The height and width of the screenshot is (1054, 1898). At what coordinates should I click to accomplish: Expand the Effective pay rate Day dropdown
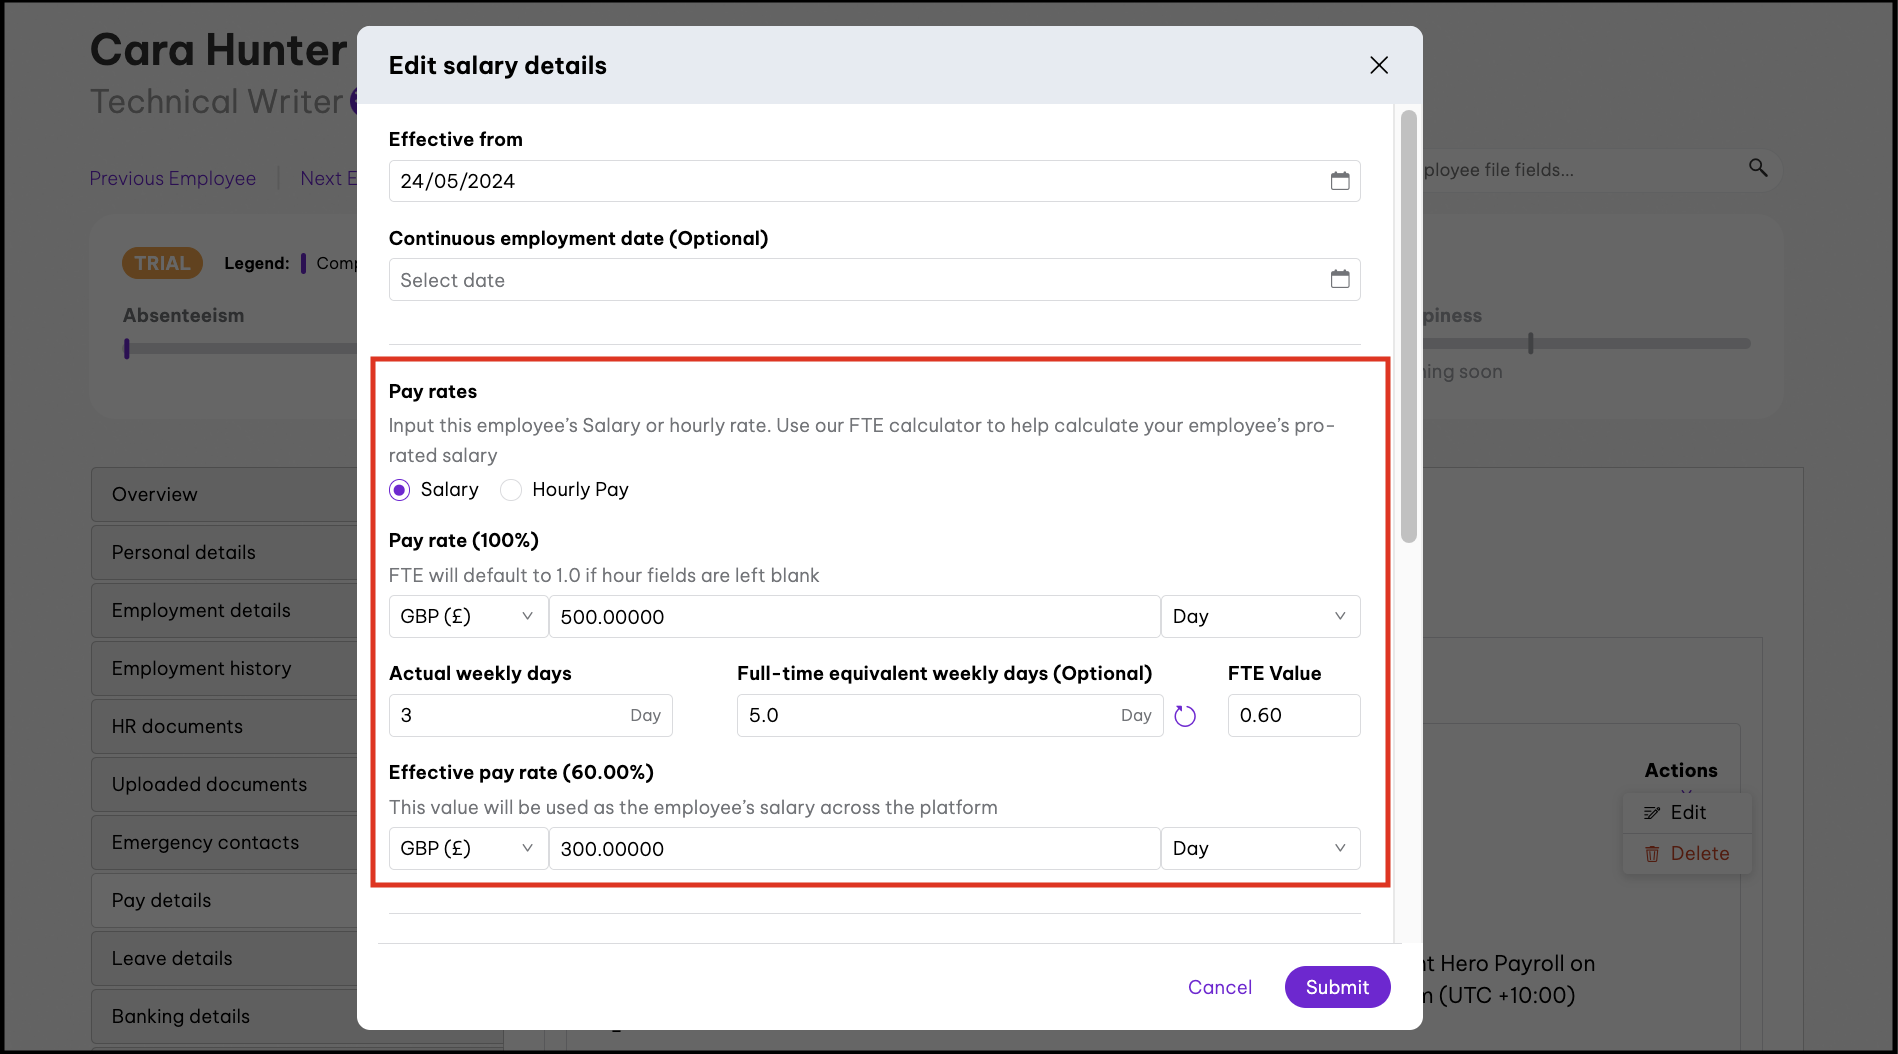click(1259, 849)
